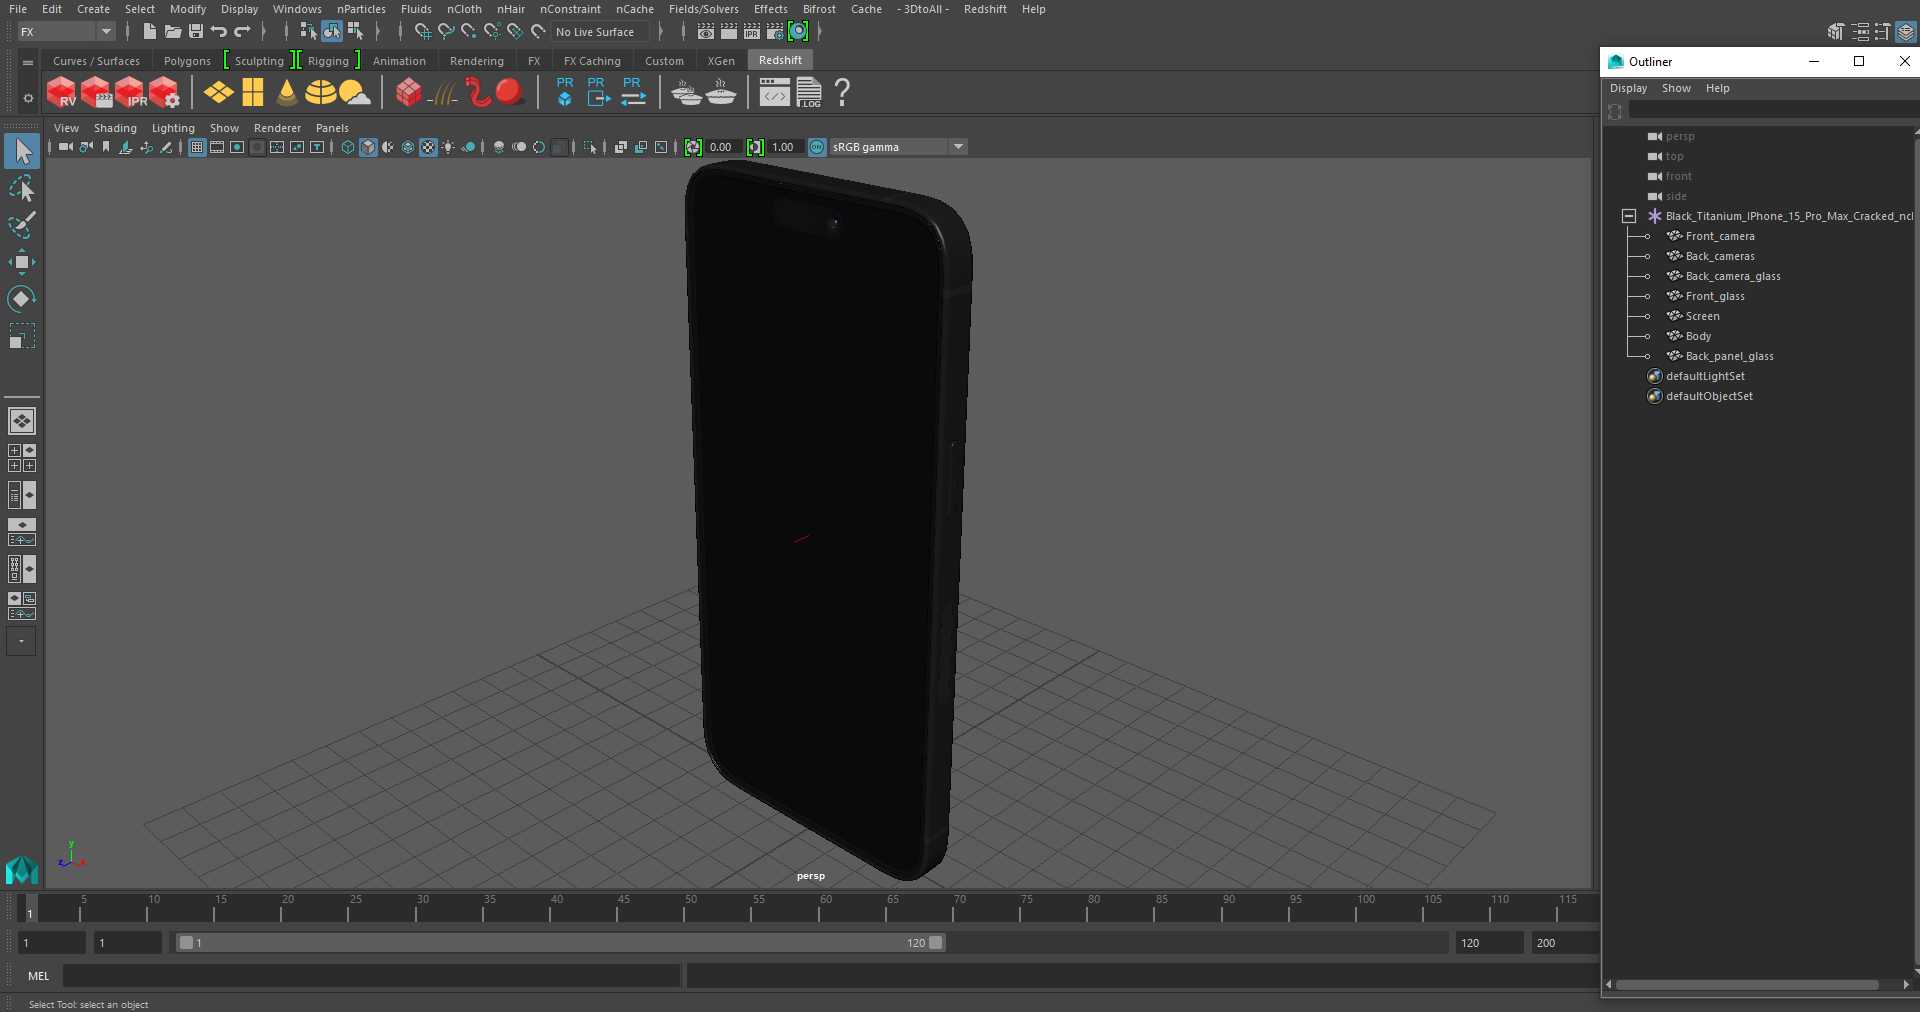Start Redshift IPR render shelf icon
1920x1012 pixels.
[130, 93]
